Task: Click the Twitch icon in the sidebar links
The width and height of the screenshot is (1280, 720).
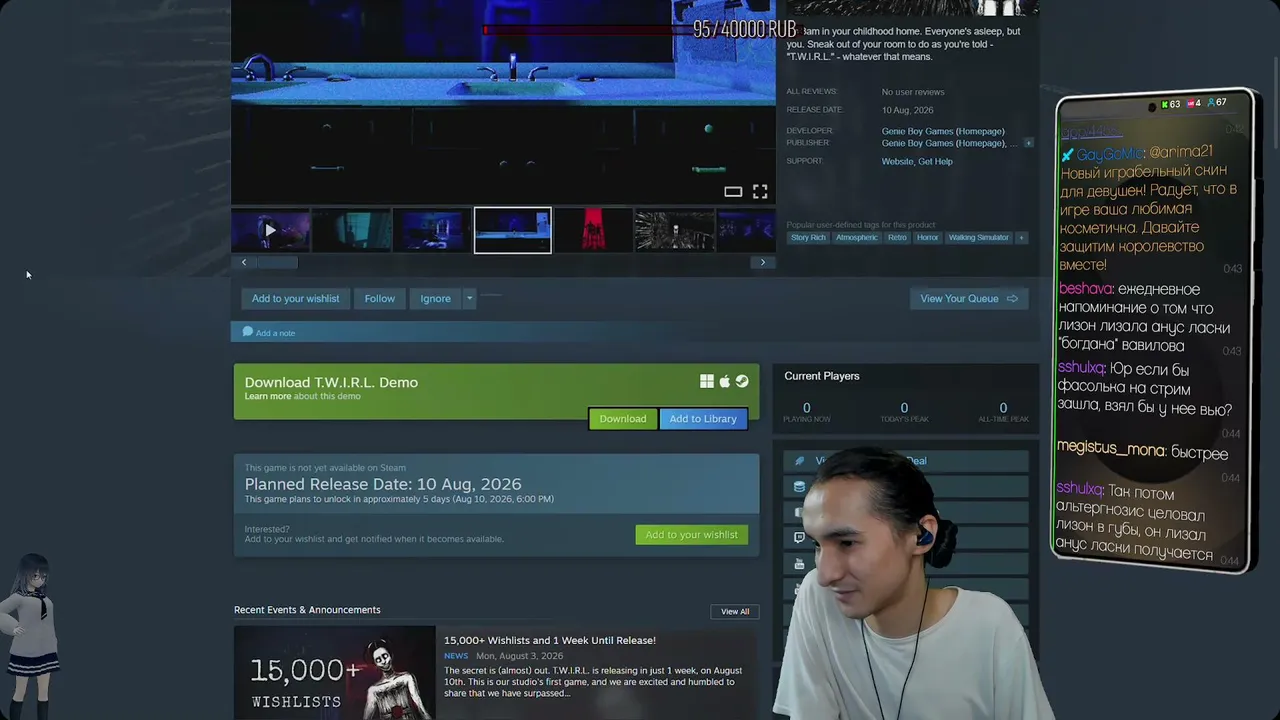Action: [x=799, y=538]
